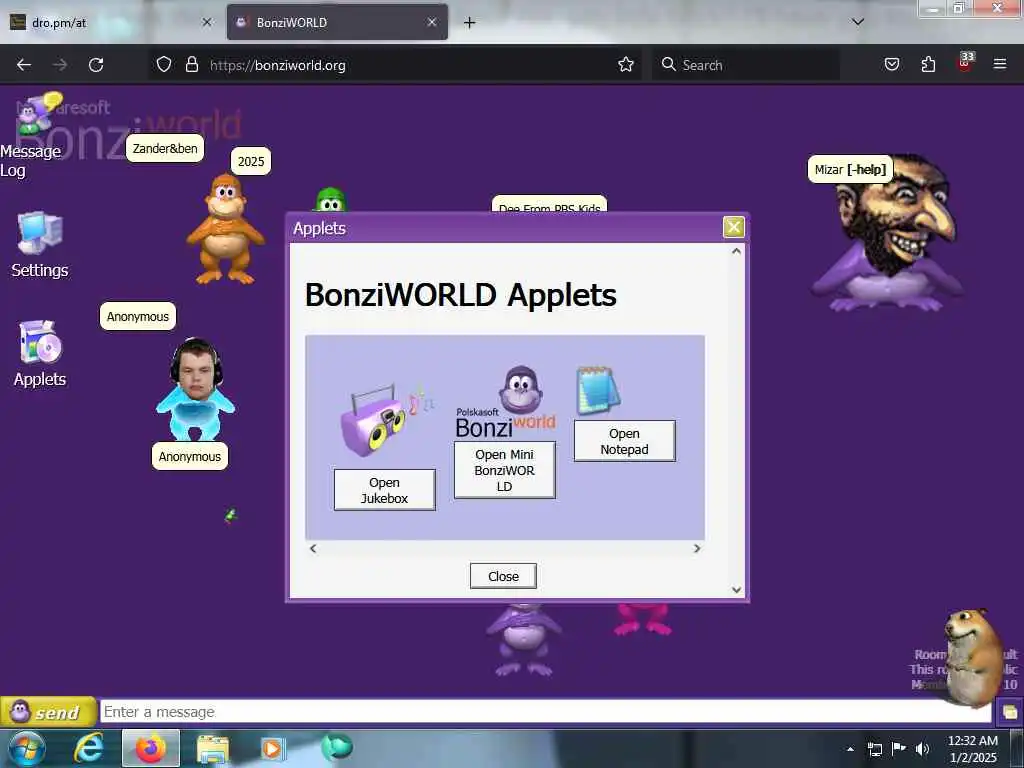Click the Zander&ben name tag
Viewport: 1024px width, 768px height.
[x=165, y=148]
